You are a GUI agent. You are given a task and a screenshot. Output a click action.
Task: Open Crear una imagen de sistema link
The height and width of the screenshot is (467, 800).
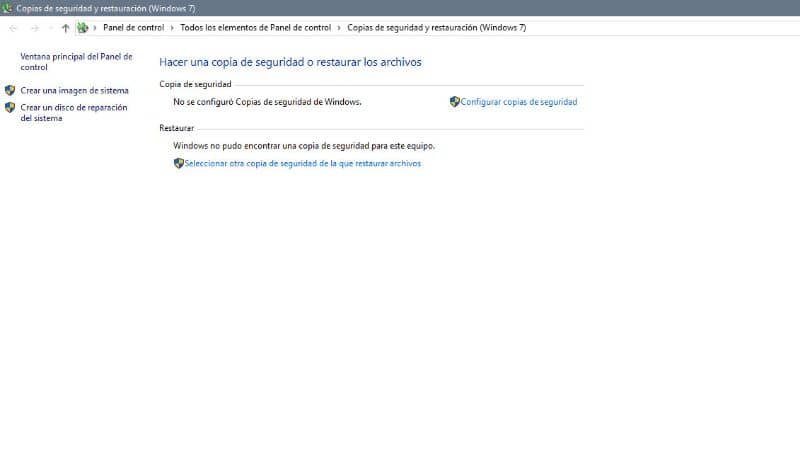74,90
